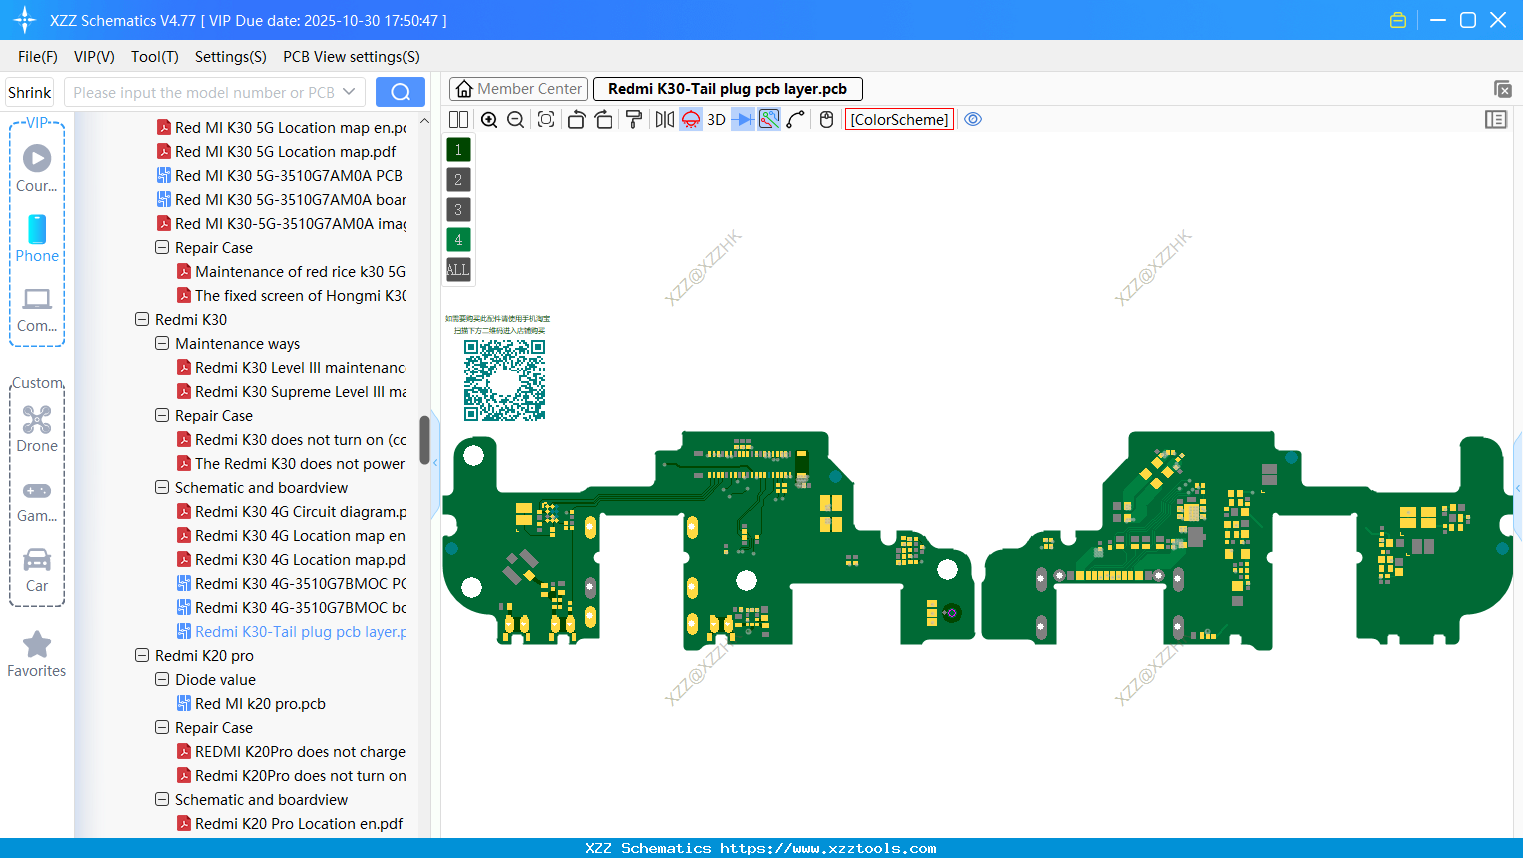Collapse the Repair Case section under Redmi K20 pro
Viewport: 1523px width, 858px height.
161,727
